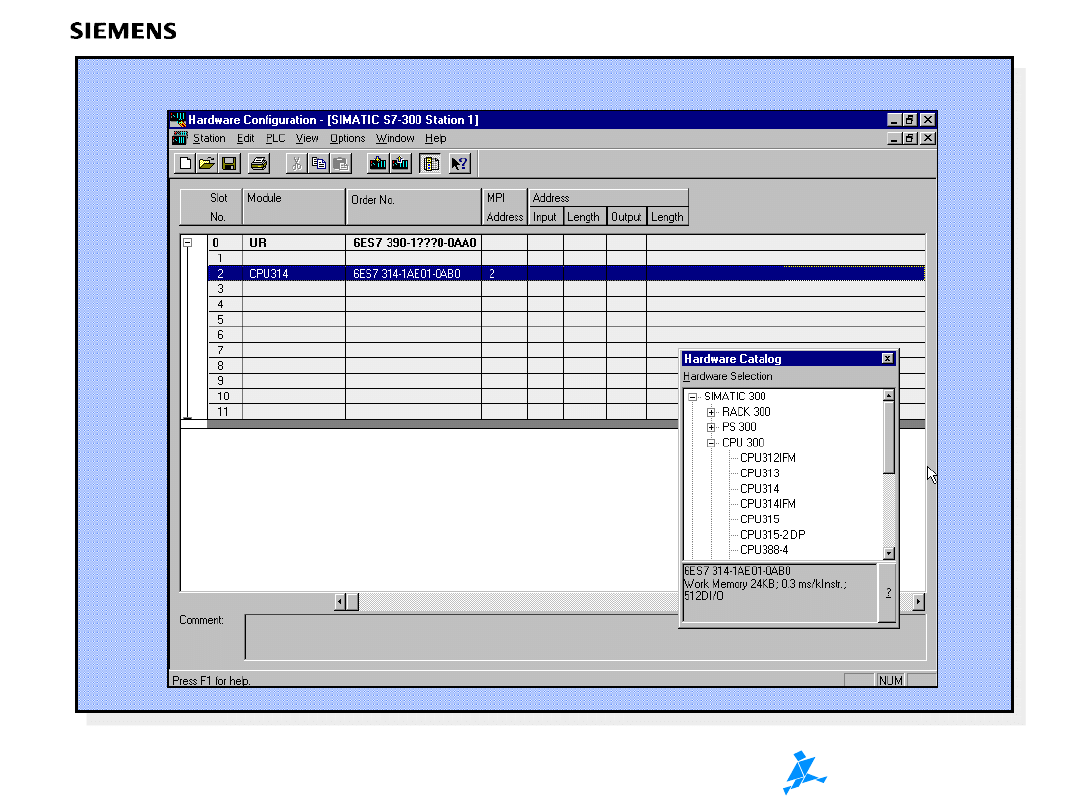Collapse the UR rack in configuration table

coord(188,242)
